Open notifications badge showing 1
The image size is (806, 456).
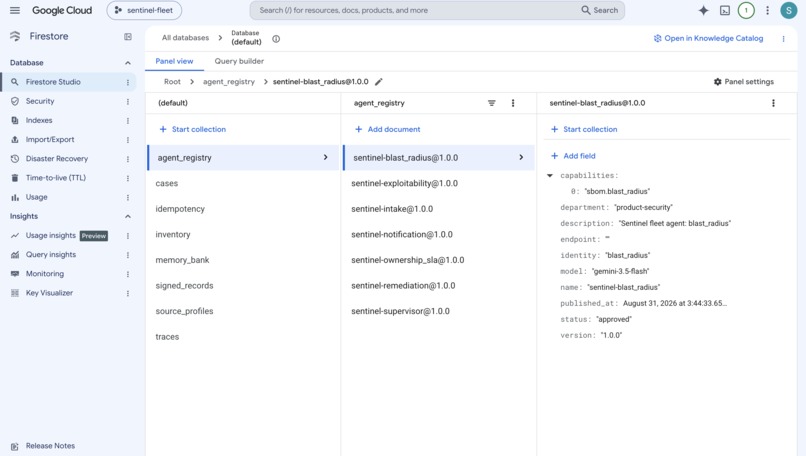pyautogui.click(x=746, y=10)
